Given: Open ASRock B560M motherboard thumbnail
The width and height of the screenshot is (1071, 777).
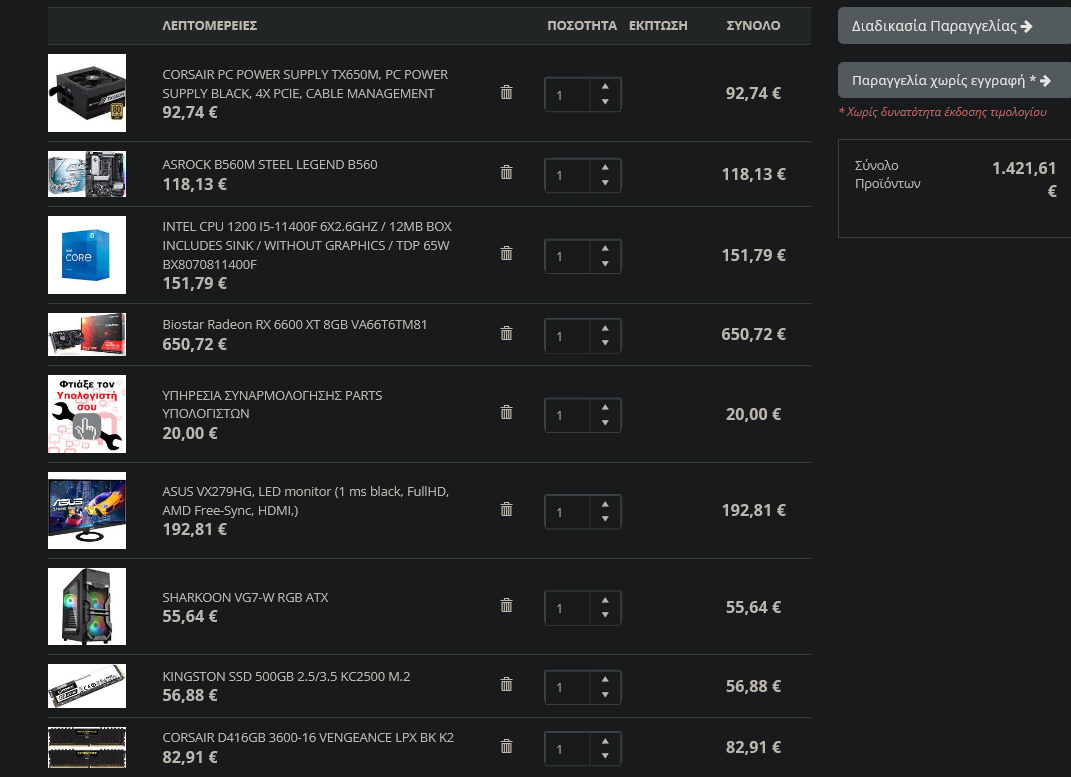Looking at the screenshot, I should (x=87, y=174).
